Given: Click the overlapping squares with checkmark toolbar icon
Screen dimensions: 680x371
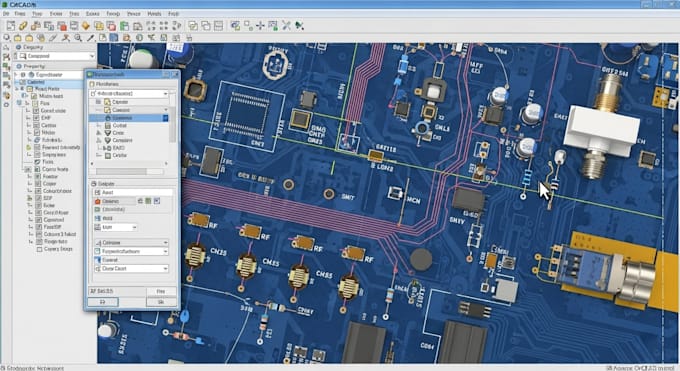Looking at the screenshot, I should 193,26.
